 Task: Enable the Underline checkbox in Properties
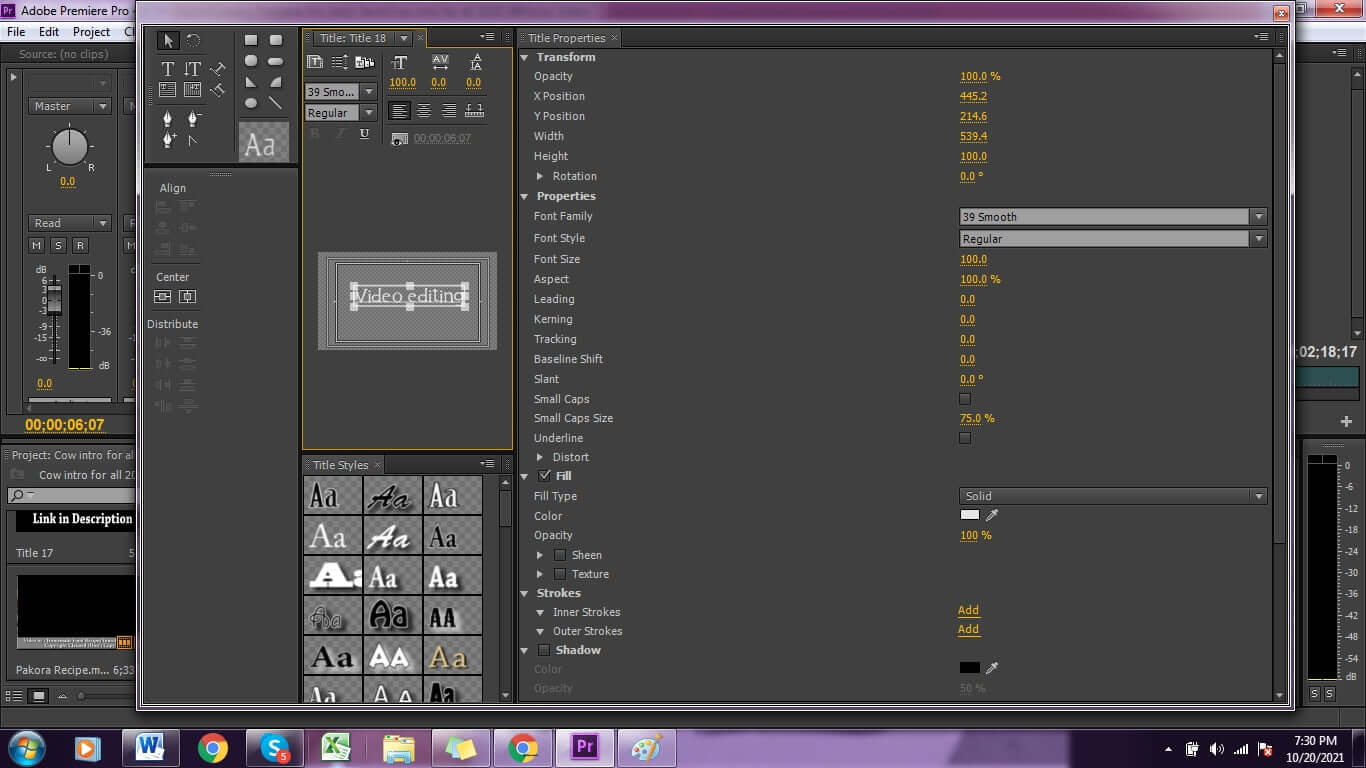(x=965, y=438)
